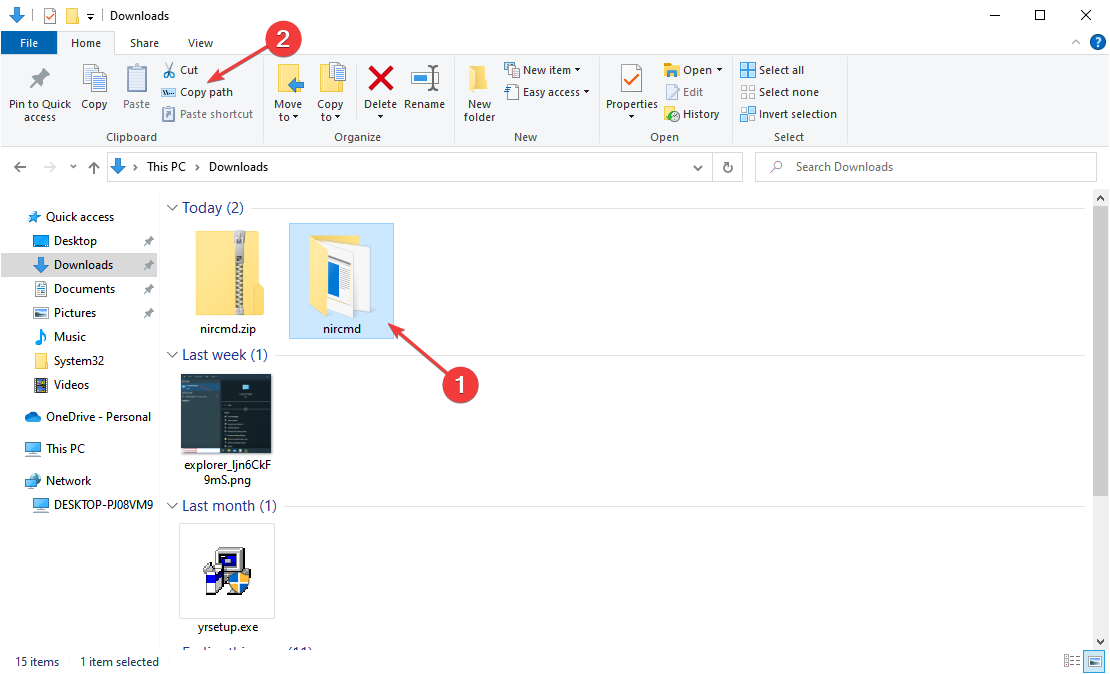Click Pin to Quick access icon
The height and width of the screenshot is (674, 1110).
[40, 80]
